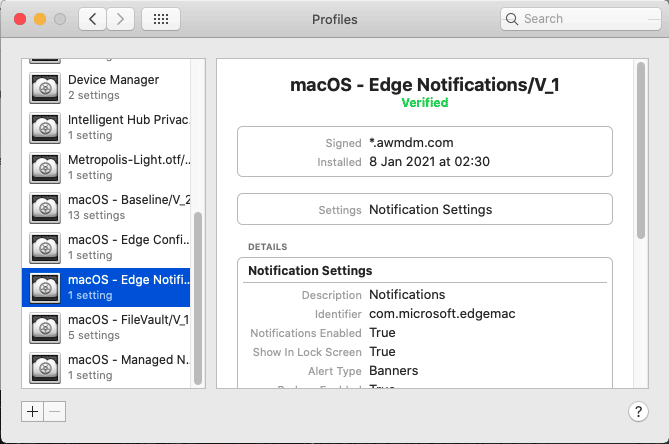Screen dimensions: 669x444
Task: Click the profile list scrollbar thumb
Action: tap(198, 299)
